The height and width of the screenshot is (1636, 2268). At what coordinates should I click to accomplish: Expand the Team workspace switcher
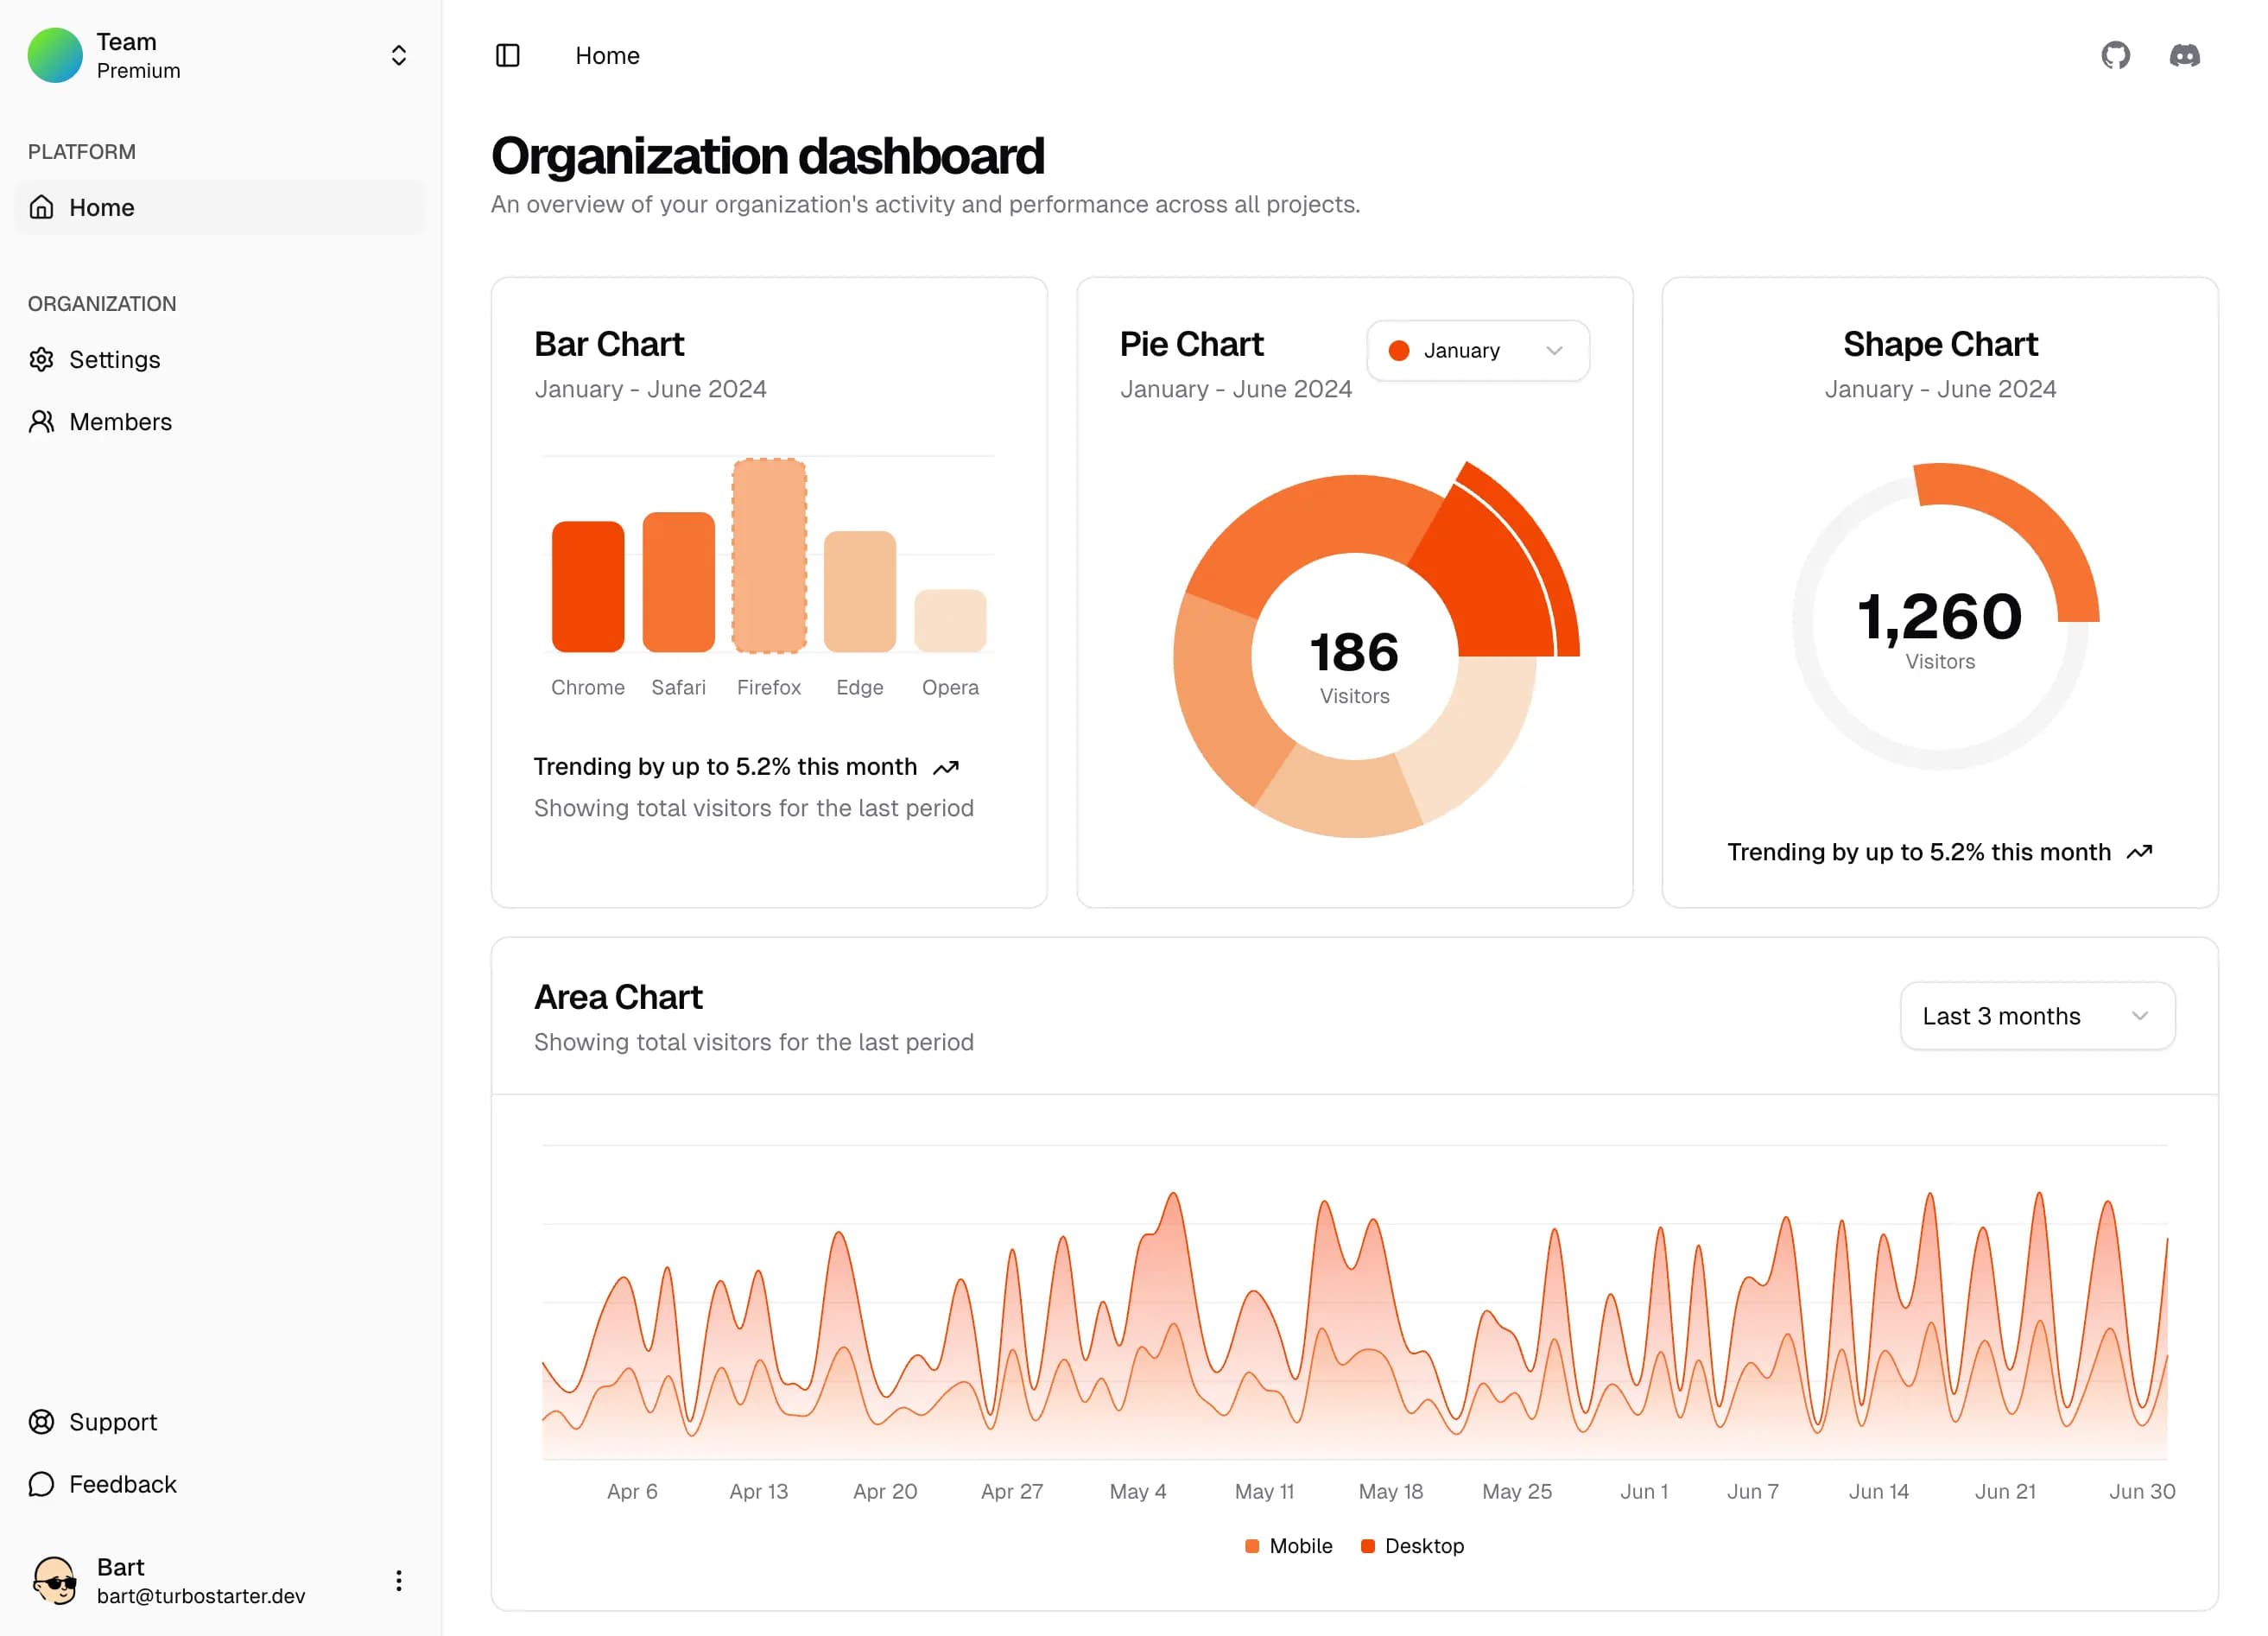399,55
